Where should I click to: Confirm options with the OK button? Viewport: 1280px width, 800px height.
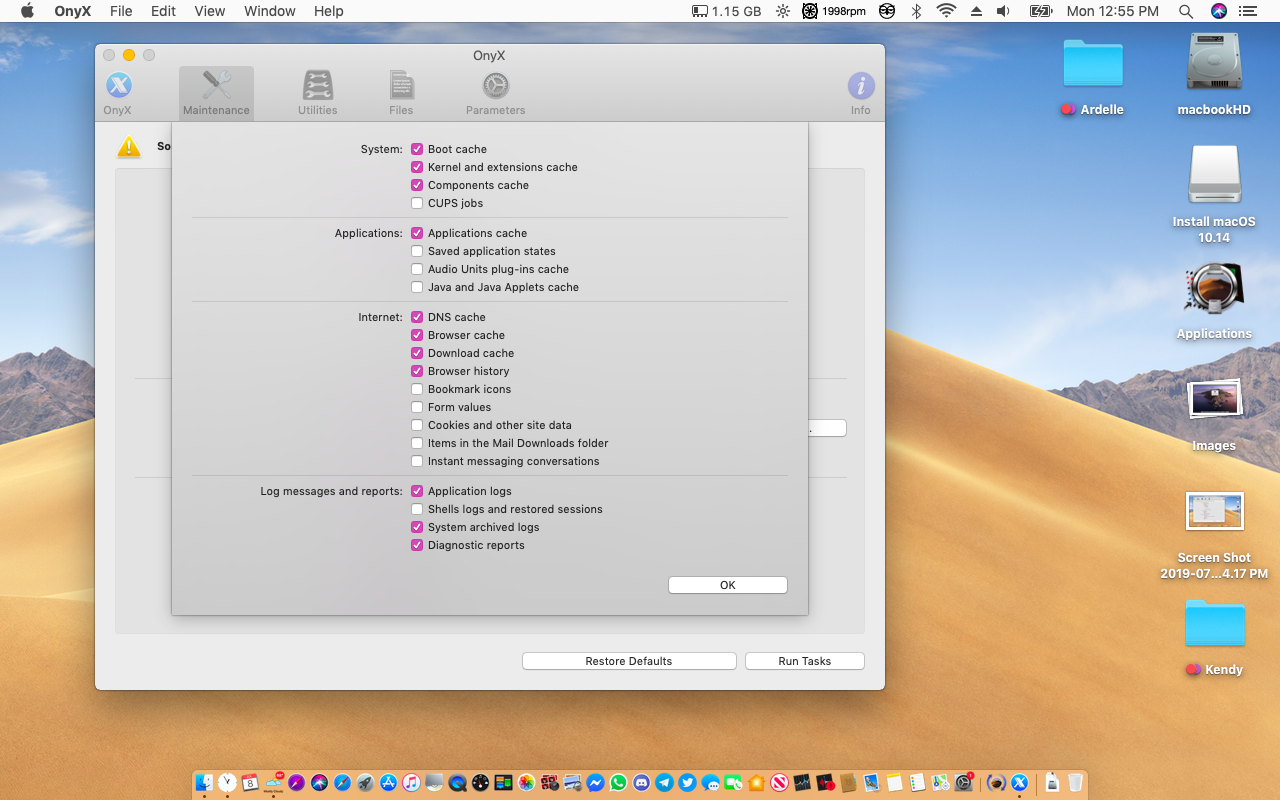pyautogui.click(x=728, y=585)
